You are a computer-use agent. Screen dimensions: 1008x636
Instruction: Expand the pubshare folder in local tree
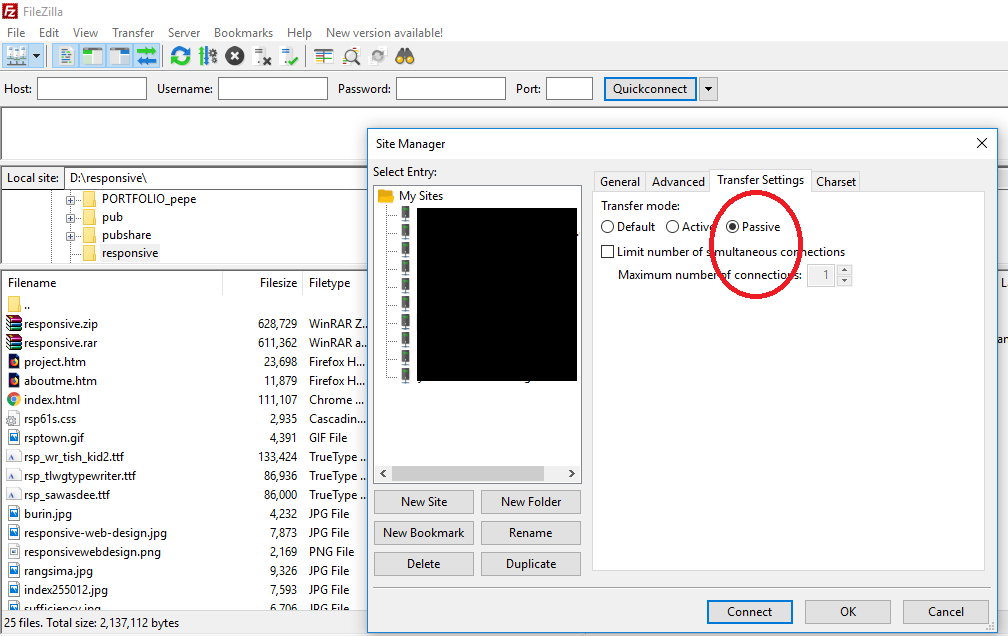pyautogui.click(x=71, y=236)
